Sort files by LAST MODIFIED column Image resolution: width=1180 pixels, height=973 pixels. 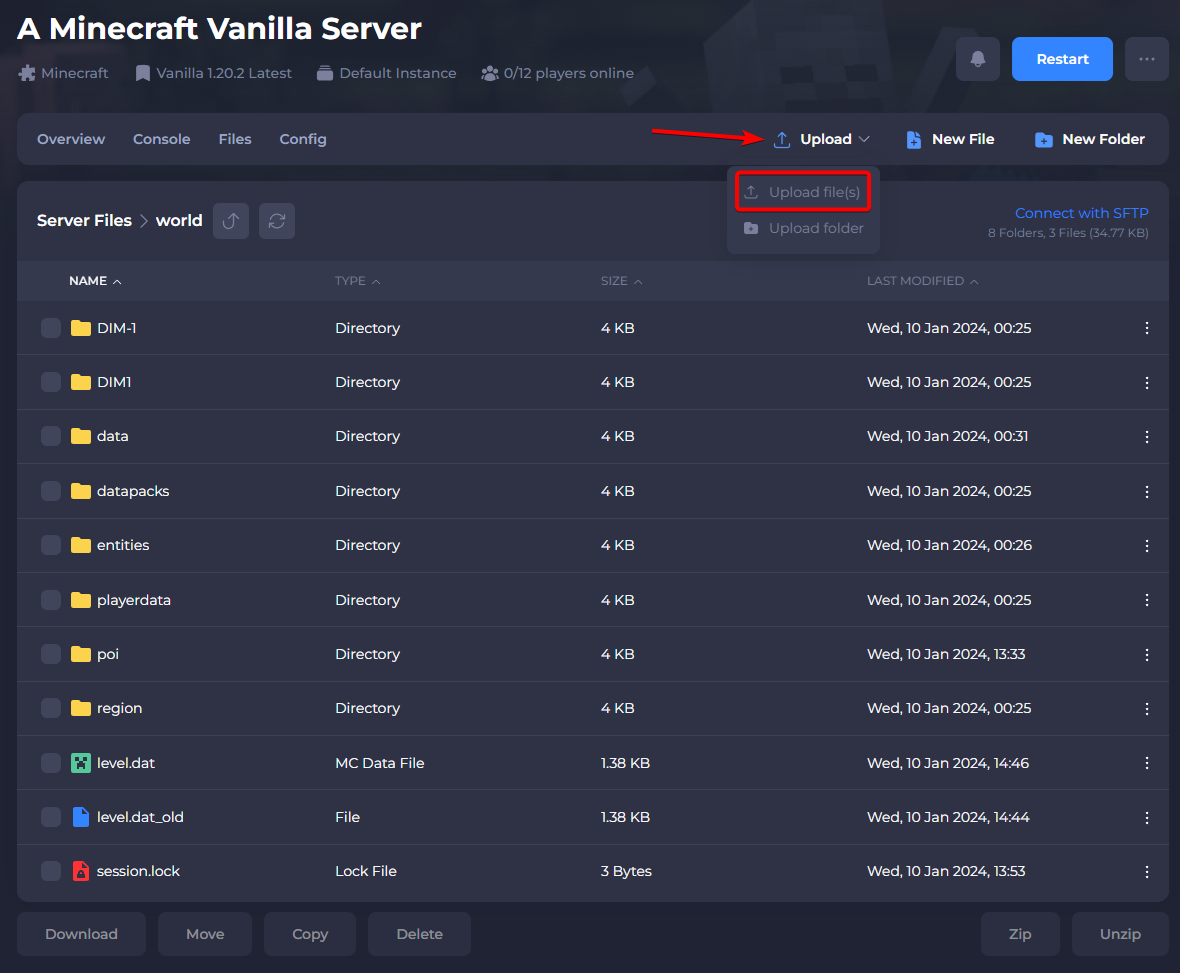[923, 281]
